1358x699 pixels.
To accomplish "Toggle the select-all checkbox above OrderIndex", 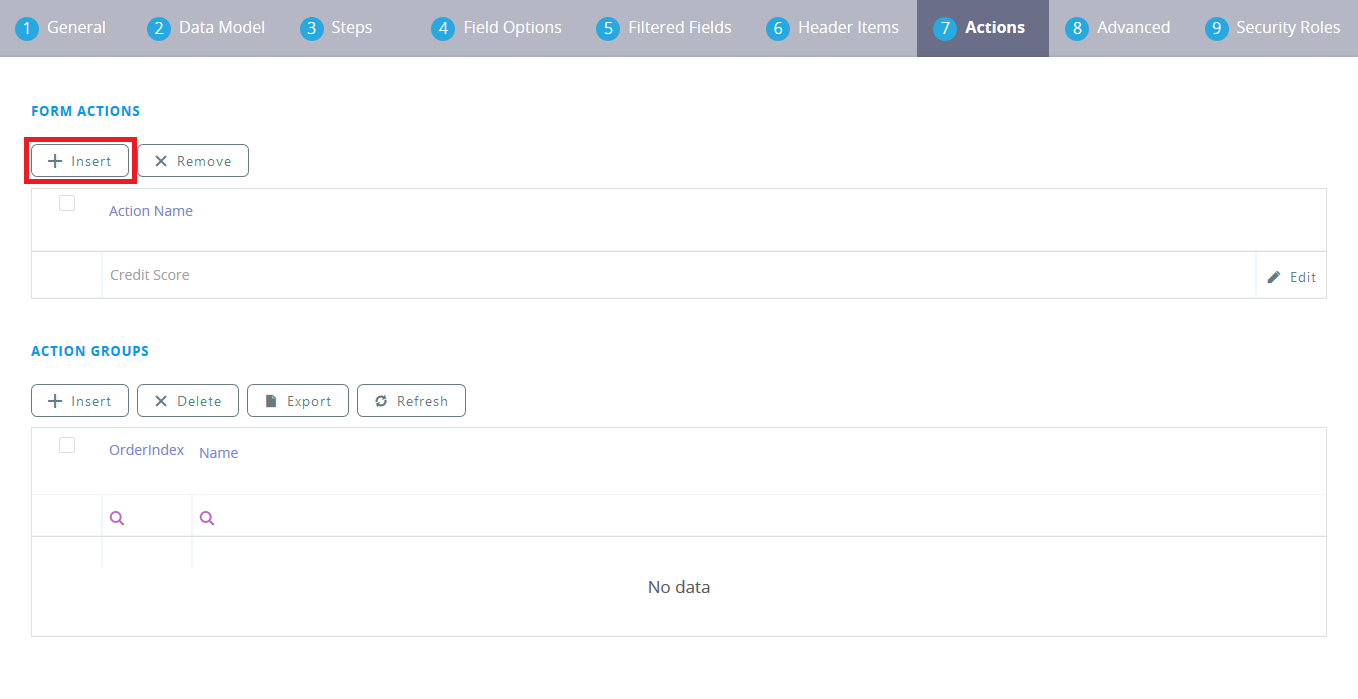I will 67,444.
